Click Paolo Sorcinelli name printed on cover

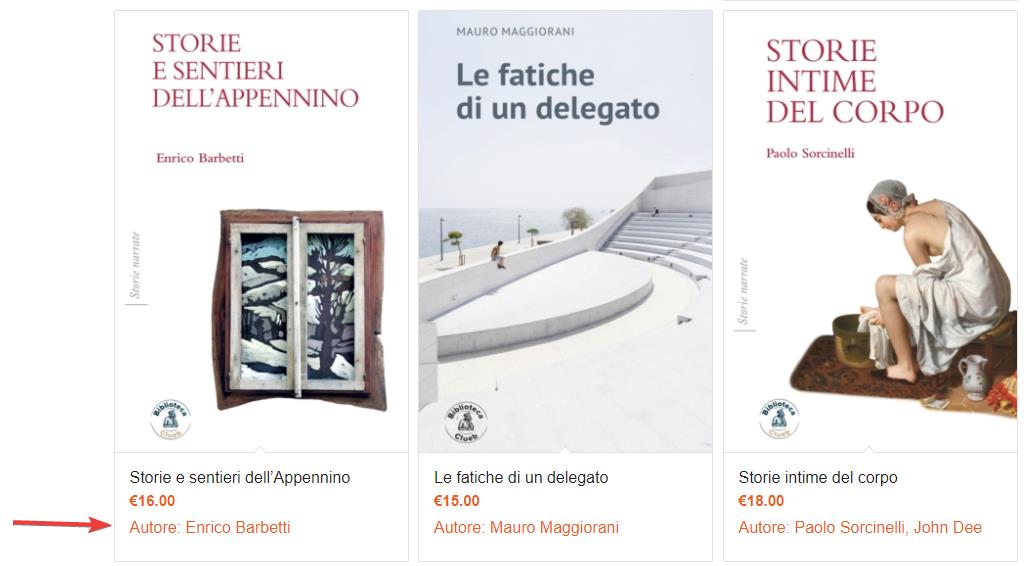point(810,153)
